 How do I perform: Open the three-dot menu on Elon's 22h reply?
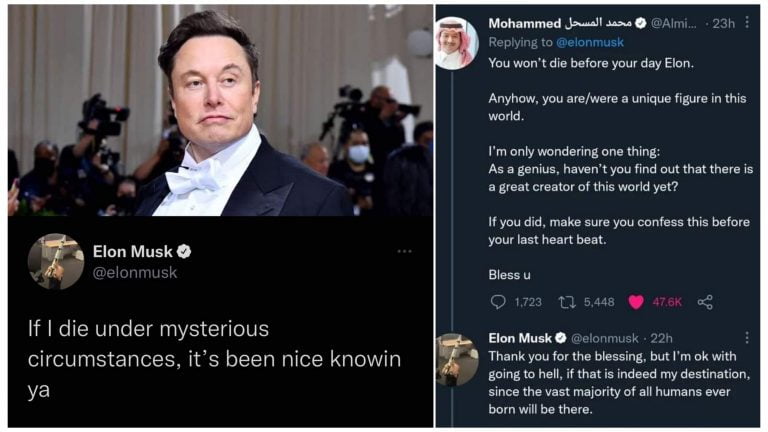click(x=746, y=338)
